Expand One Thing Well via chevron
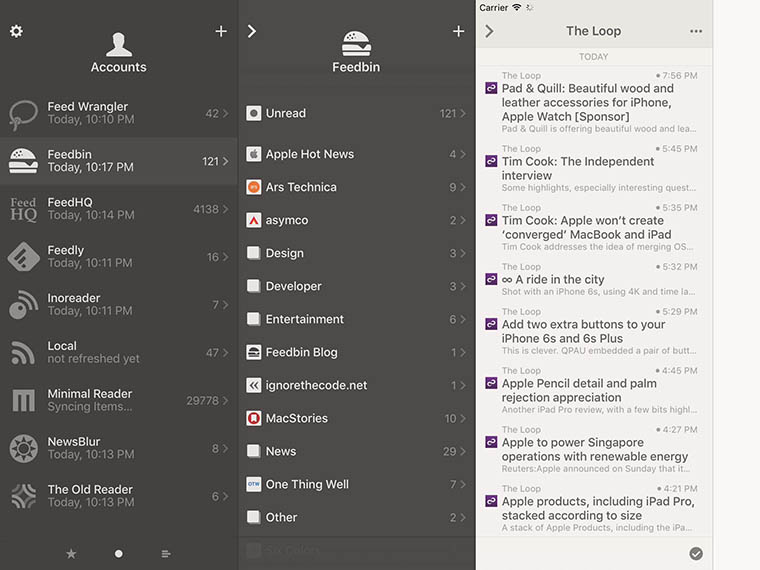The width and height of the screenshot is (760, 570). 463,484
